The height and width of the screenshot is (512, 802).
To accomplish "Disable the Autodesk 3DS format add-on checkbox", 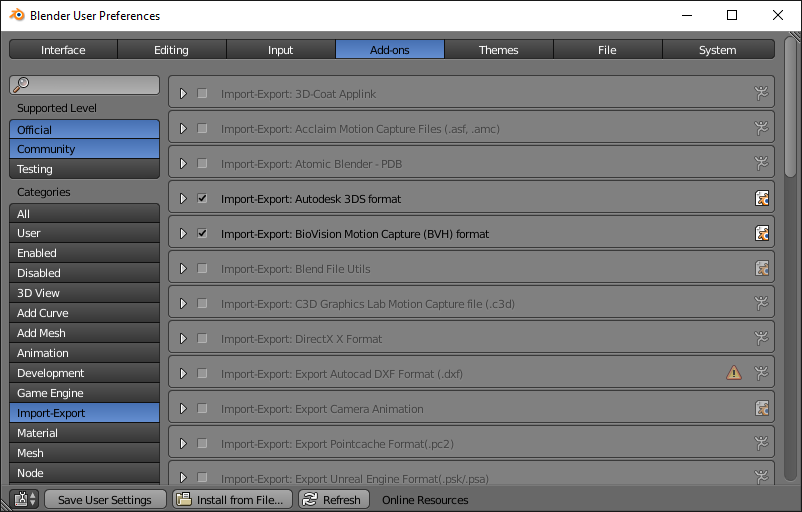I will (x=203, y=198).
